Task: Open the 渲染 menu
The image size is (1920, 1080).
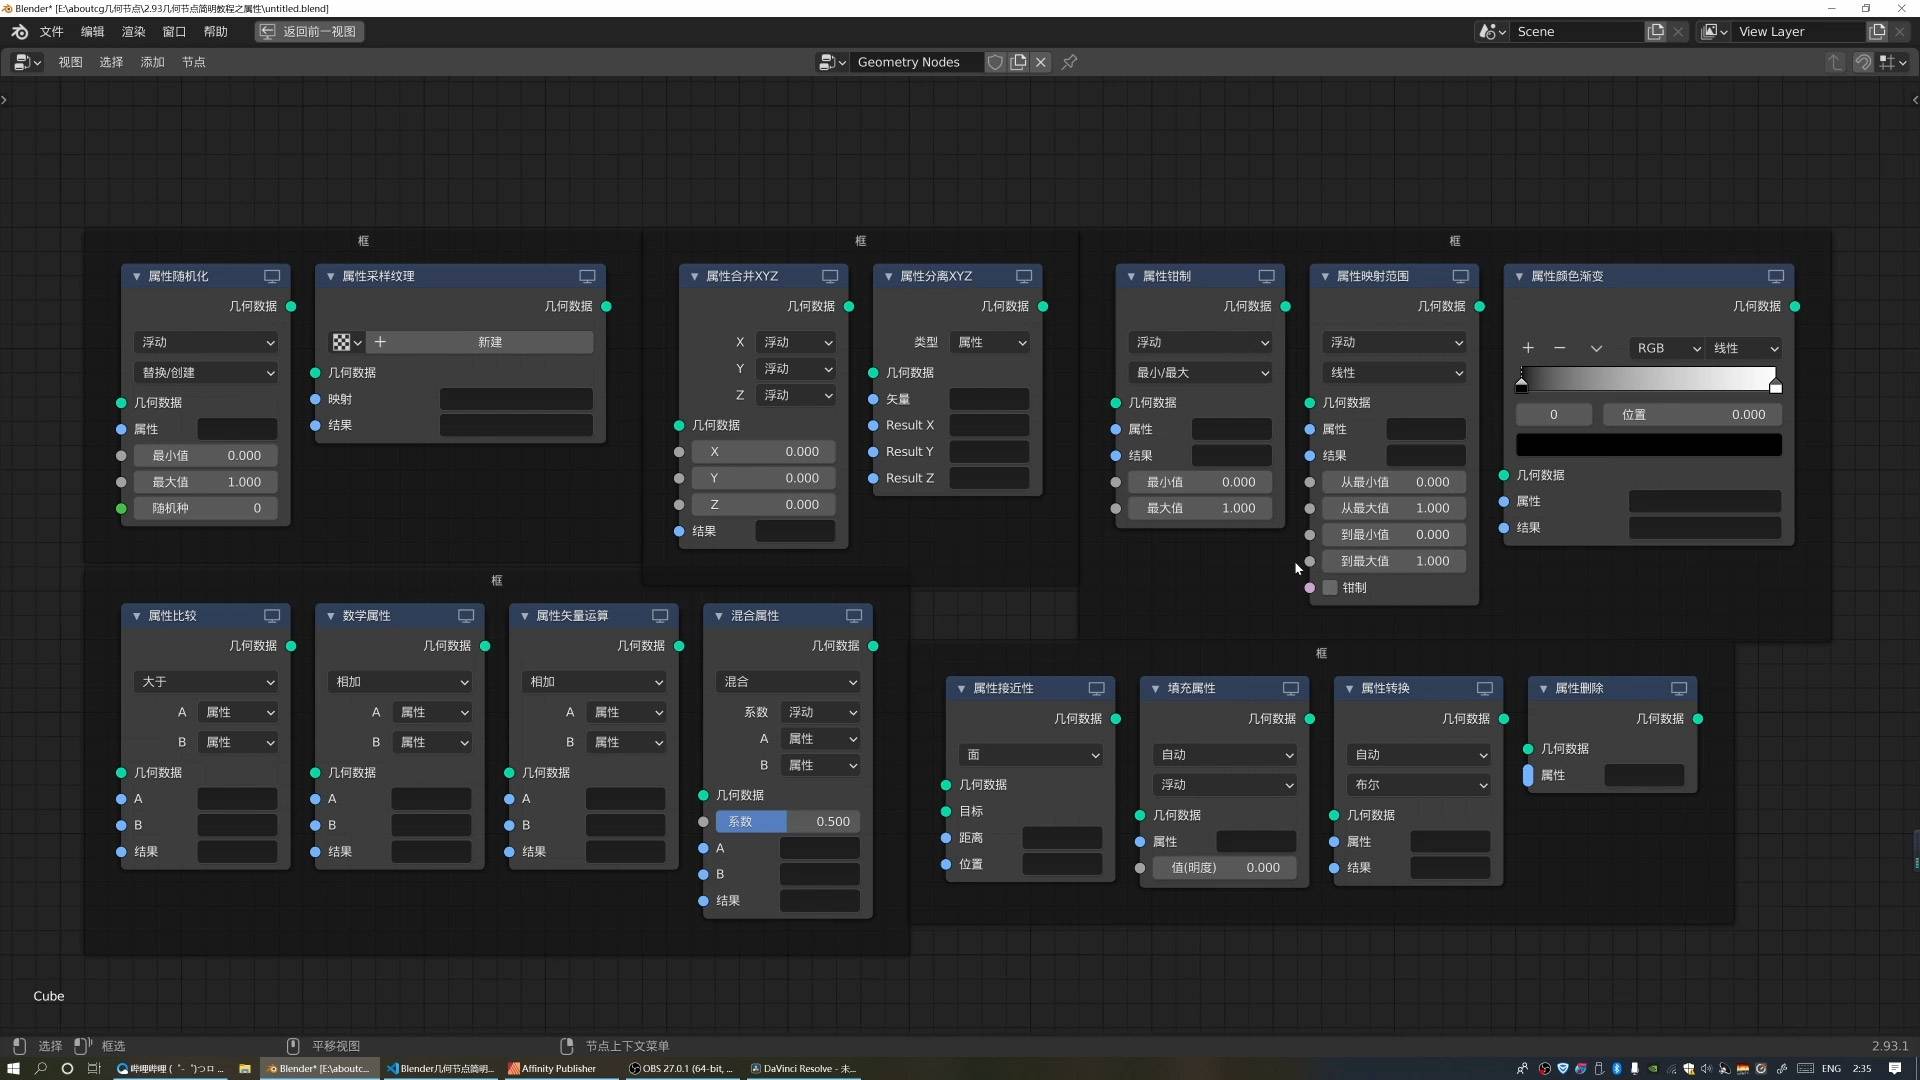Action: tap(133, 31)
